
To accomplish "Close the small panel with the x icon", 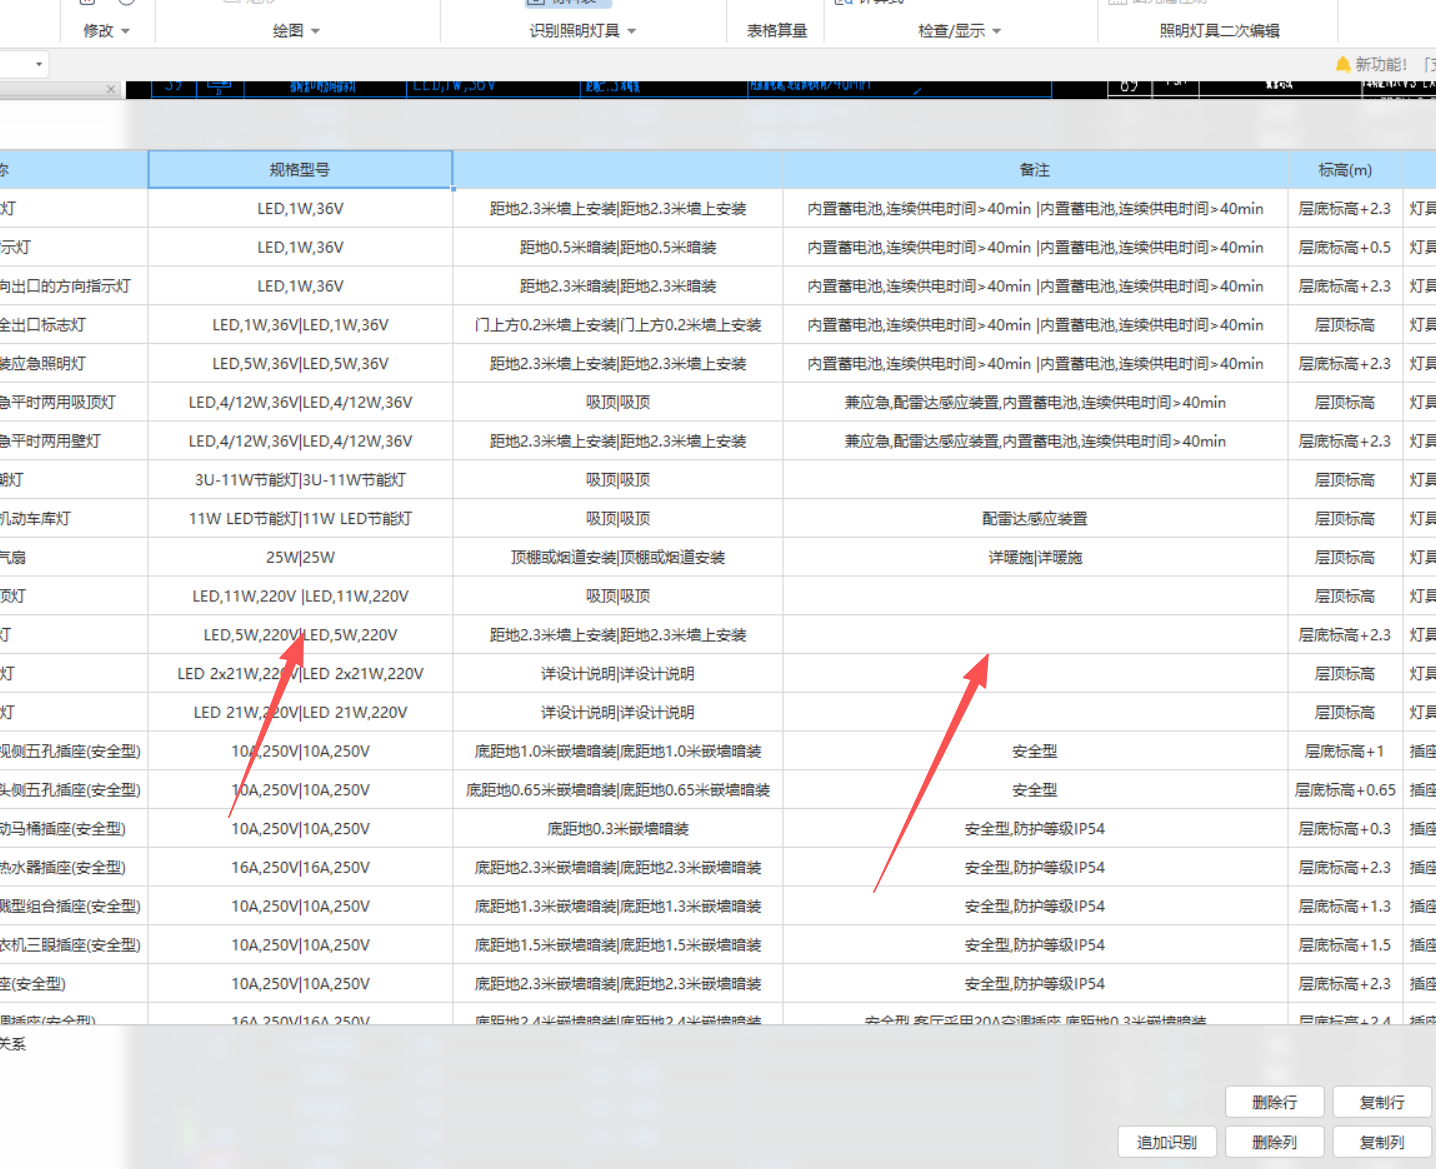I will click(x=111, y=89).
